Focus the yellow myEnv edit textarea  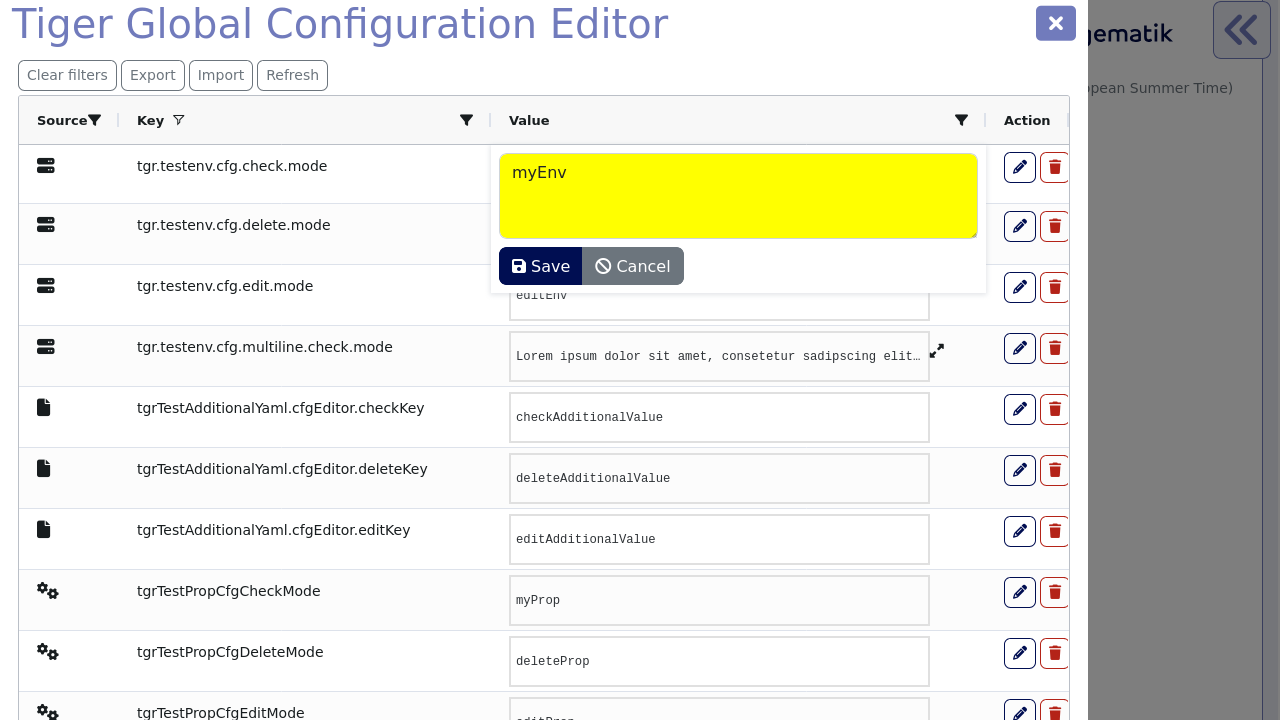738,196
